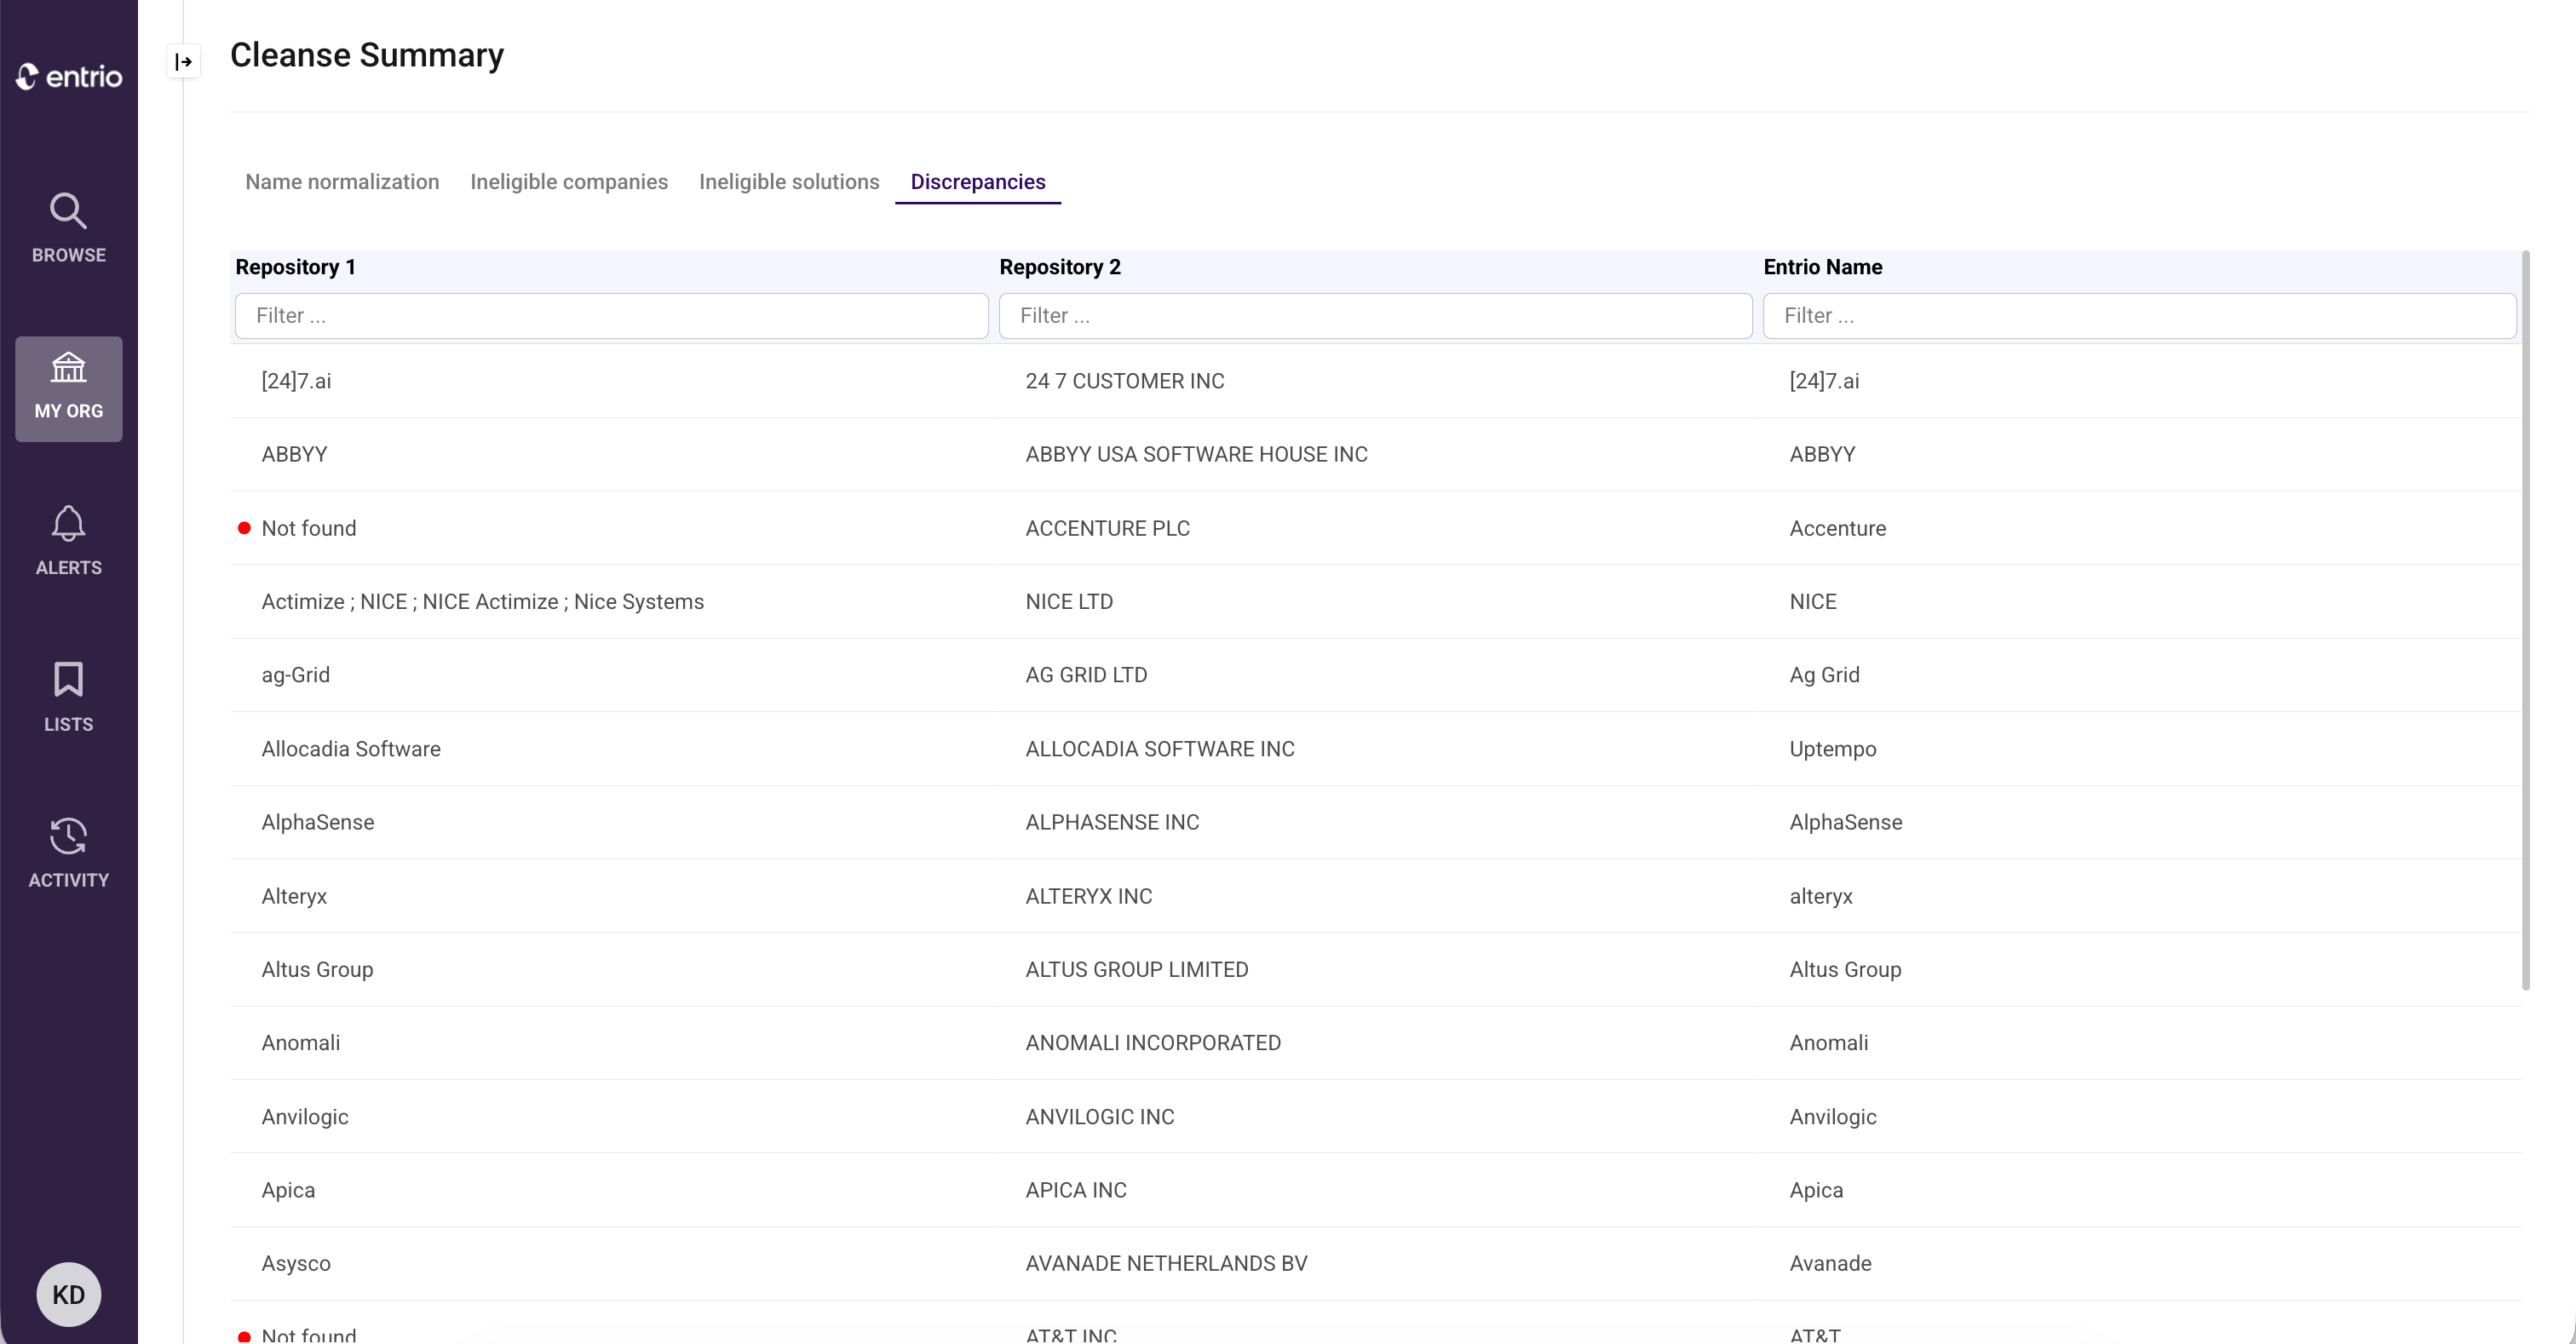
Task: Select the Discrepancies tab
Action: [978, 182]
